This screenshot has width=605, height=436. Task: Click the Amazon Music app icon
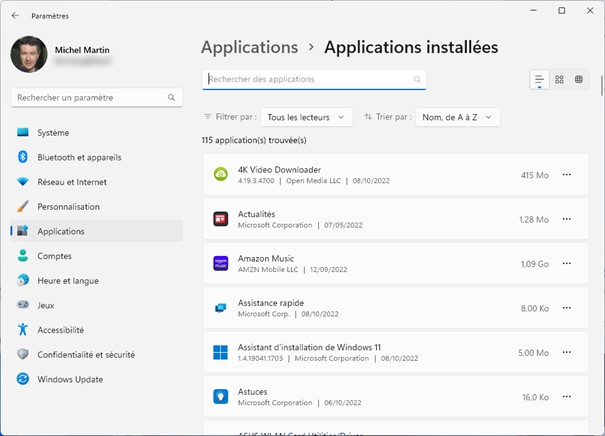click(x=221, y=264)
